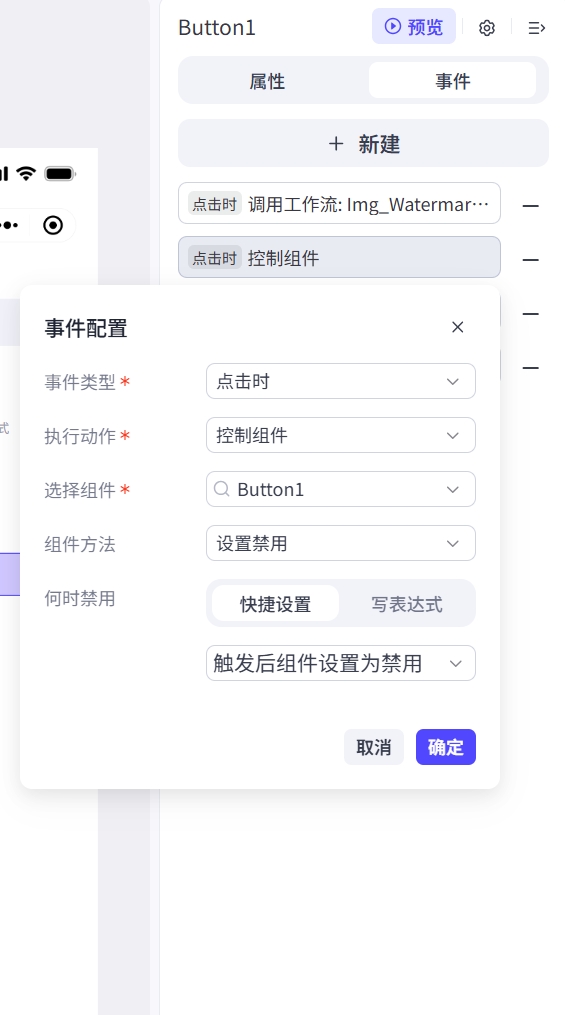Remove the 调用工作流 event with the minus icon
Image resolution: width=565 pixels, height=1015 pixels.
(531, 206)
